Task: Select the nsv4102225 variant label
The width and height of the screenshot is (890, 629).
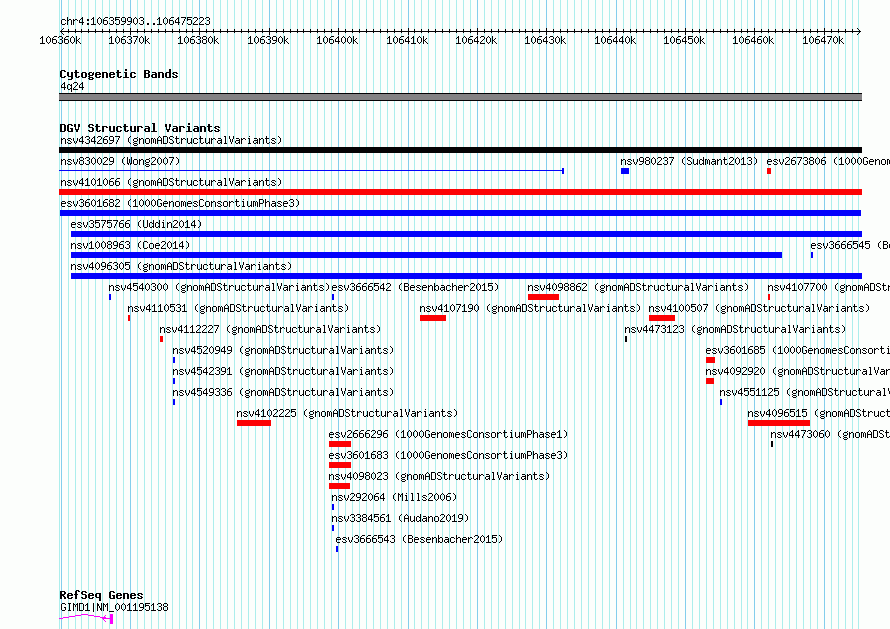Action: [x=347, y=413]
